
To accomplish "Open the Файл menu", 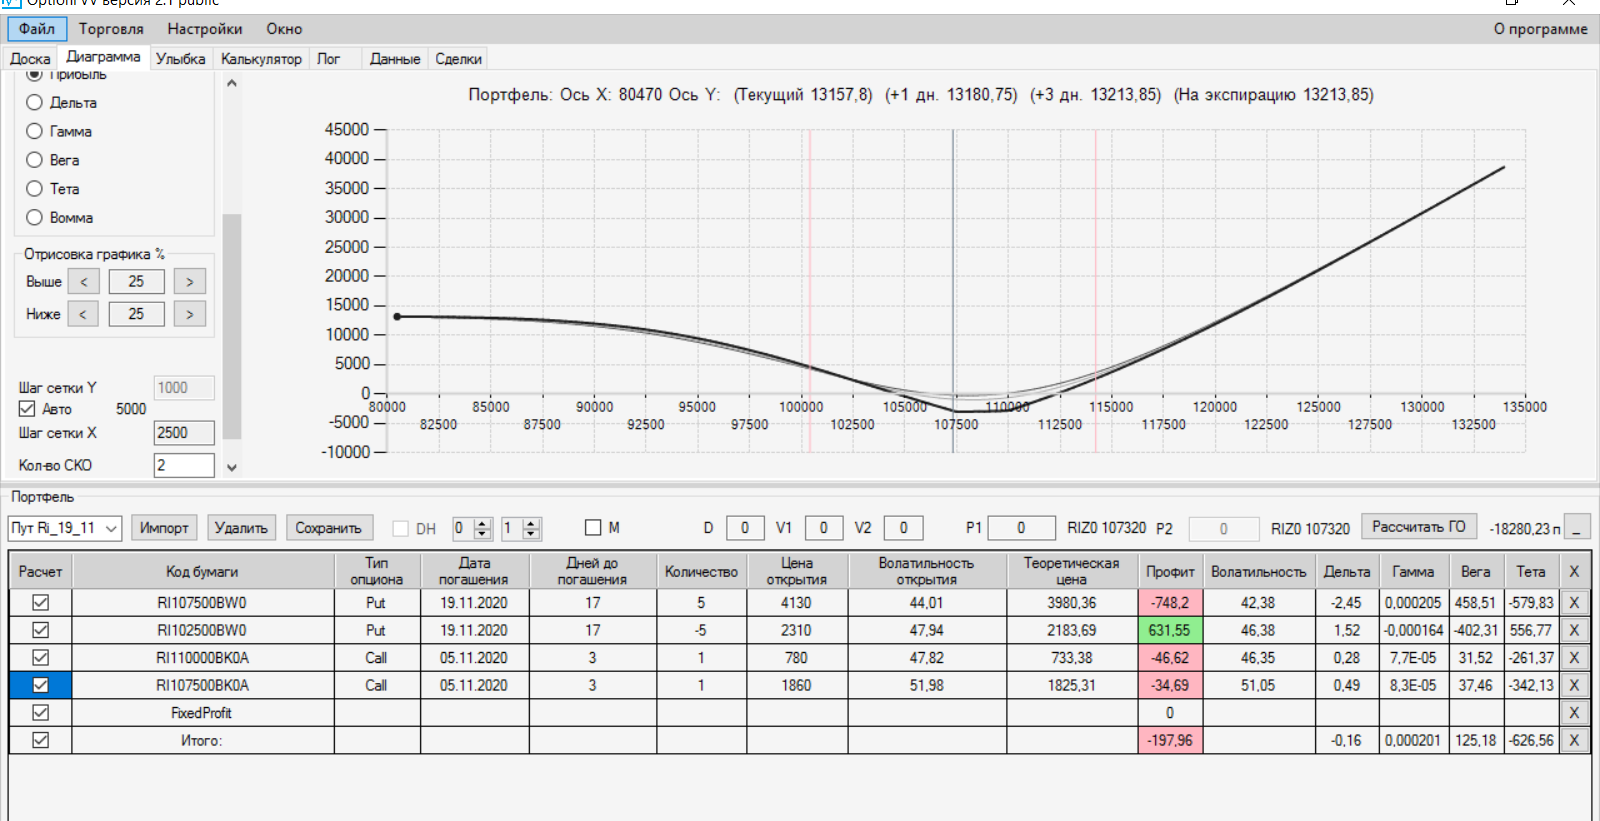I will (x=37, y=29).
